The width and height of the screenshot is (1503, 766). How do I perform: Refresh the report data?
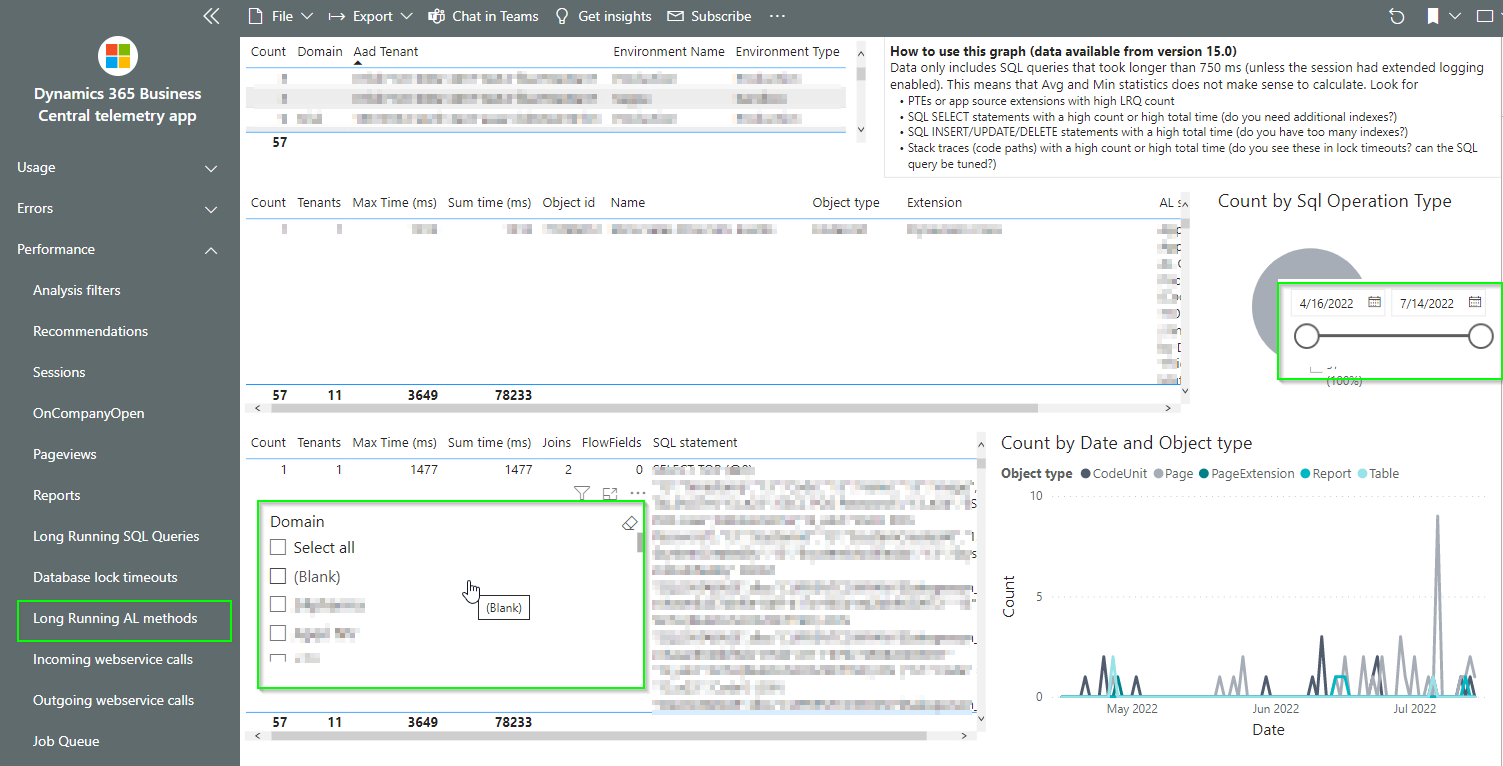click(1396, 15)
